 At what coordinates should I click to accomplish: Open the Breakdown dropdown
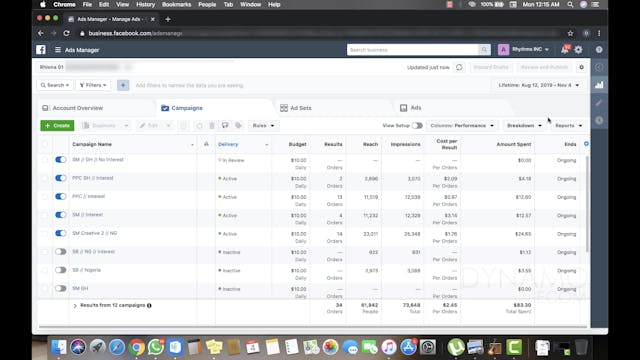coord(524,126)
